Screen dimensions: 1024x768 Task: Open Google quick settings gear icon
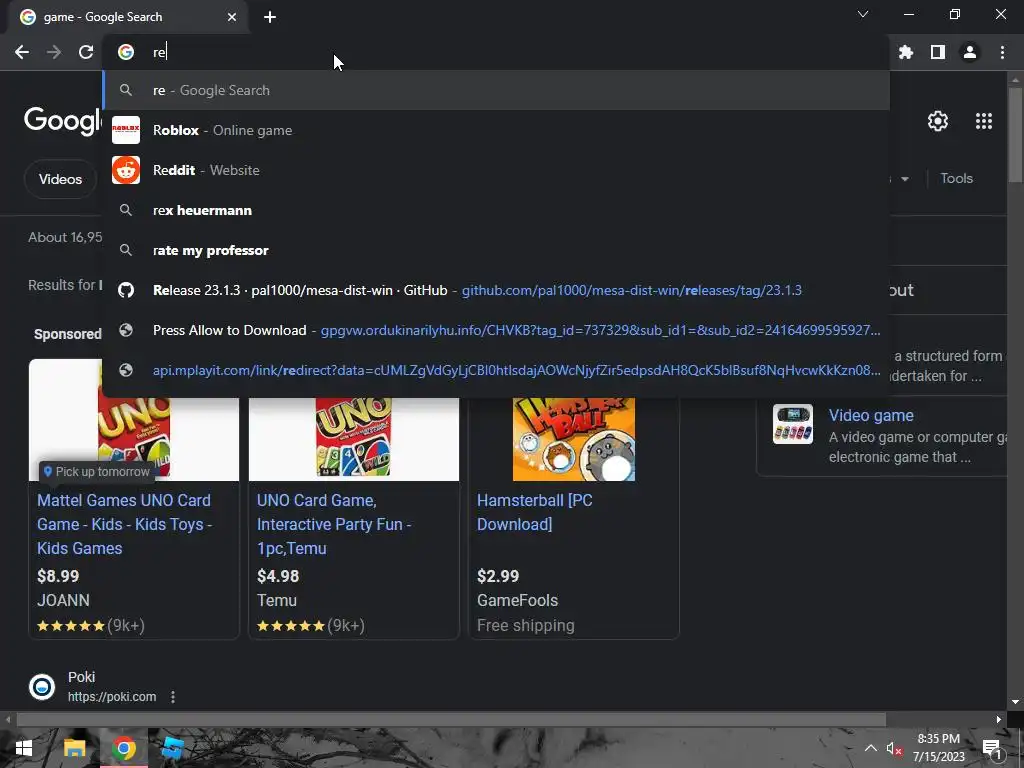(938, 121)
